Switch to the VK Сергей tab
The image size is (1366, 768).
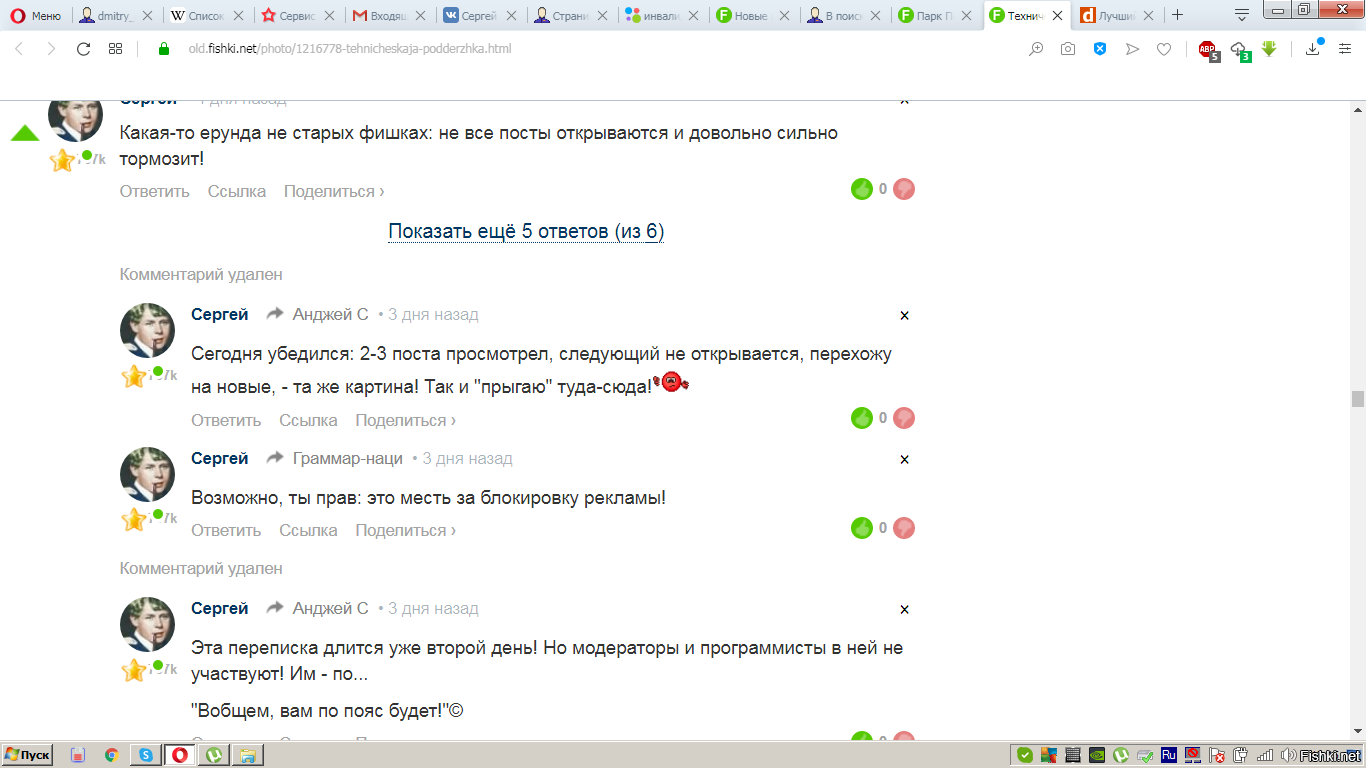coord(480,16)
